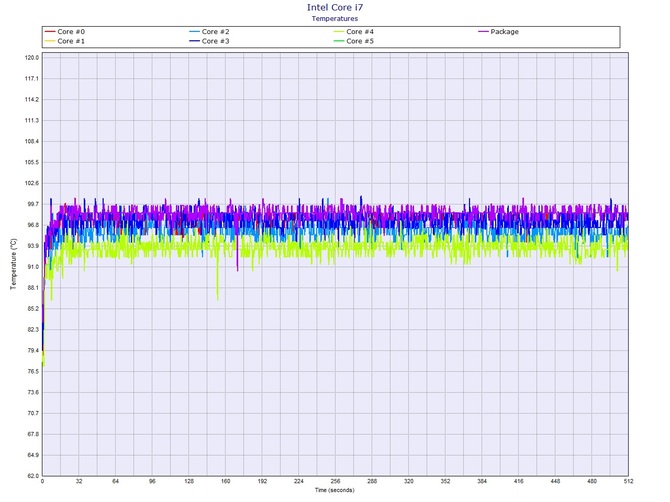The height and width of the screenshot is (502, 670).
Task: Click the Time (seconds) axis label
Action: (335, 490)
